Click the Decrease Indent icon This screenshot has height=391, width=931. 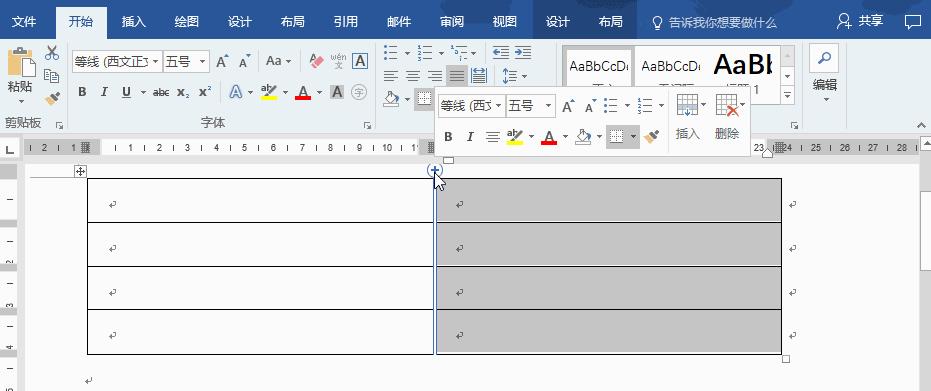point(501,52)
